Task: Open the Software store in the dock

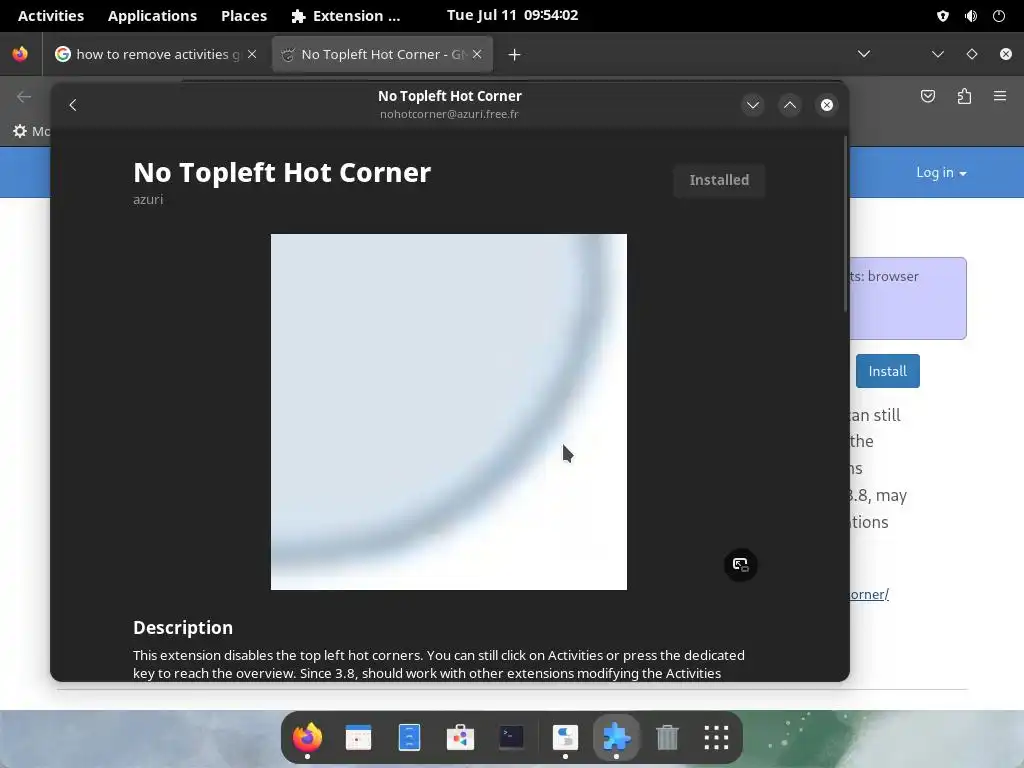Action: click(x=460, y=737)
